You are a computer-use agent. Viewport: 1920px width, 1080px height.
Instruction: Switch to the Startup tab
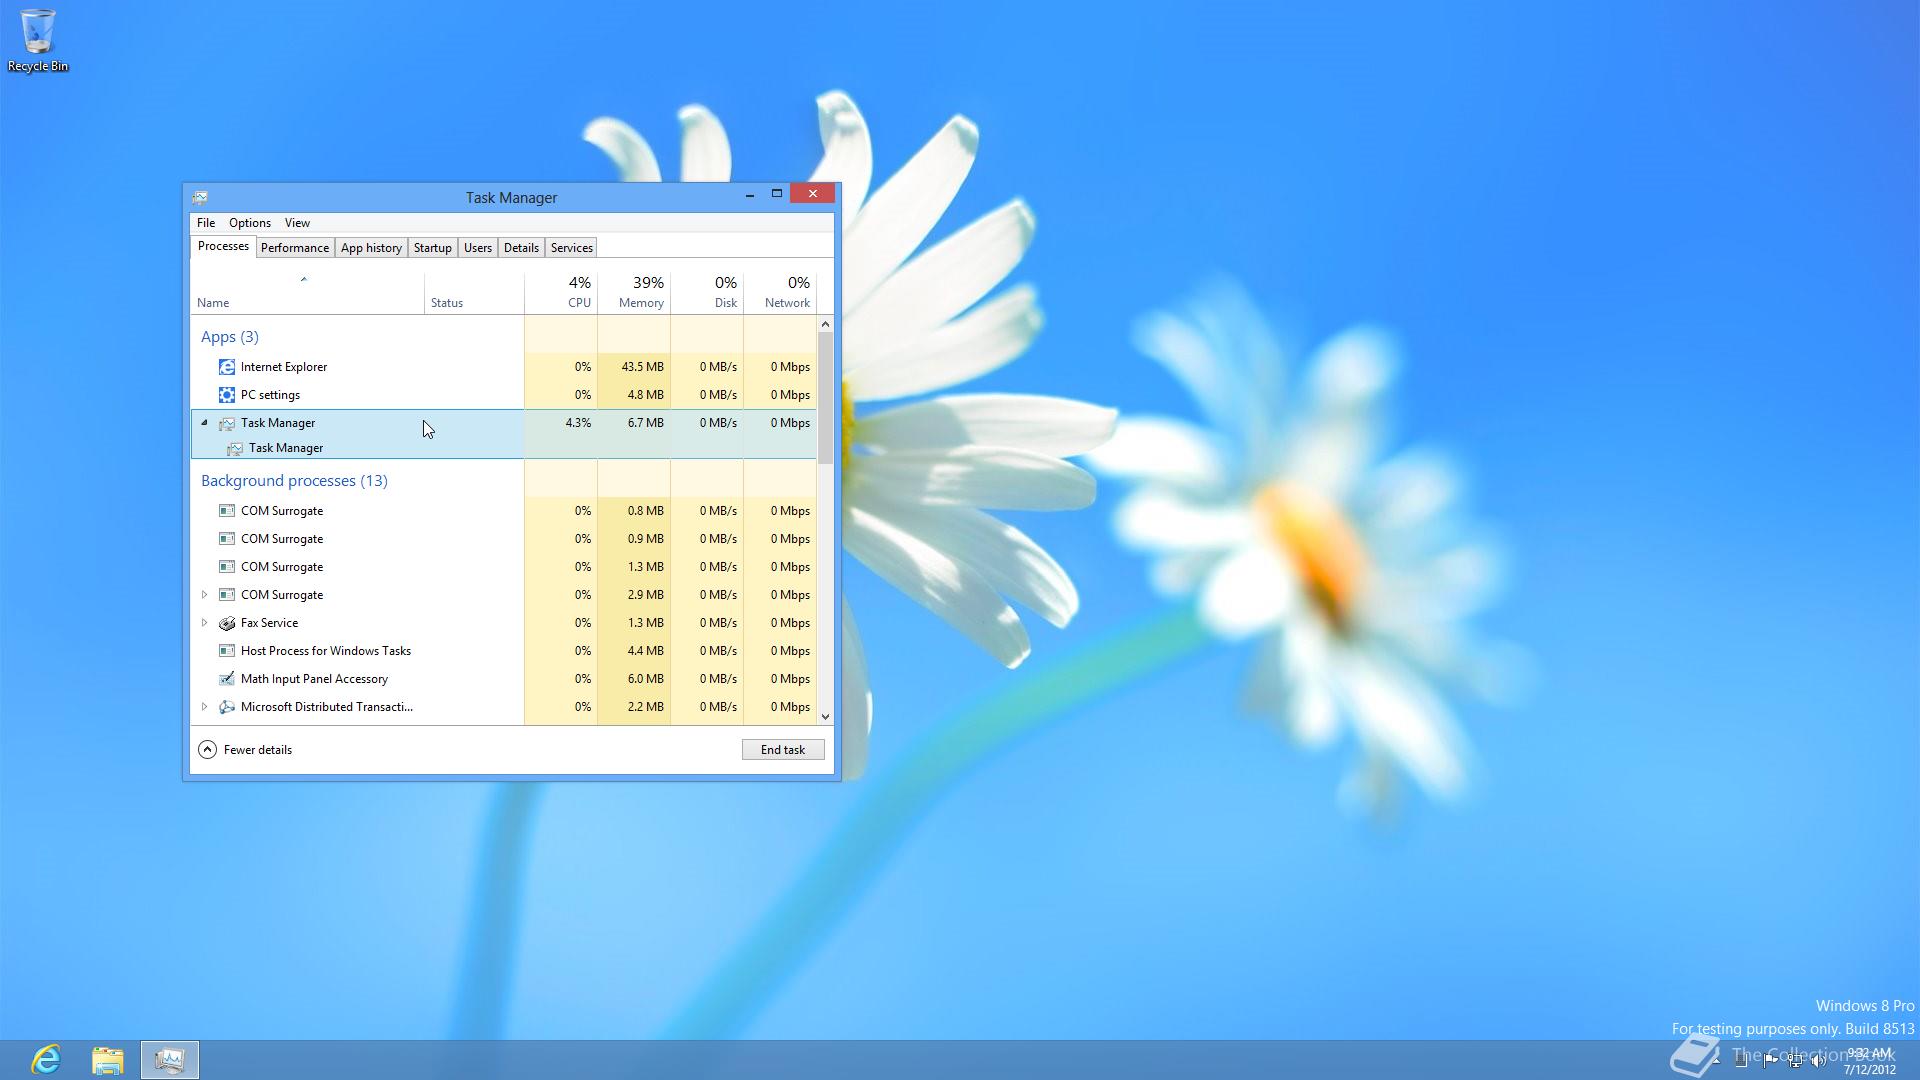click(433, 248)
